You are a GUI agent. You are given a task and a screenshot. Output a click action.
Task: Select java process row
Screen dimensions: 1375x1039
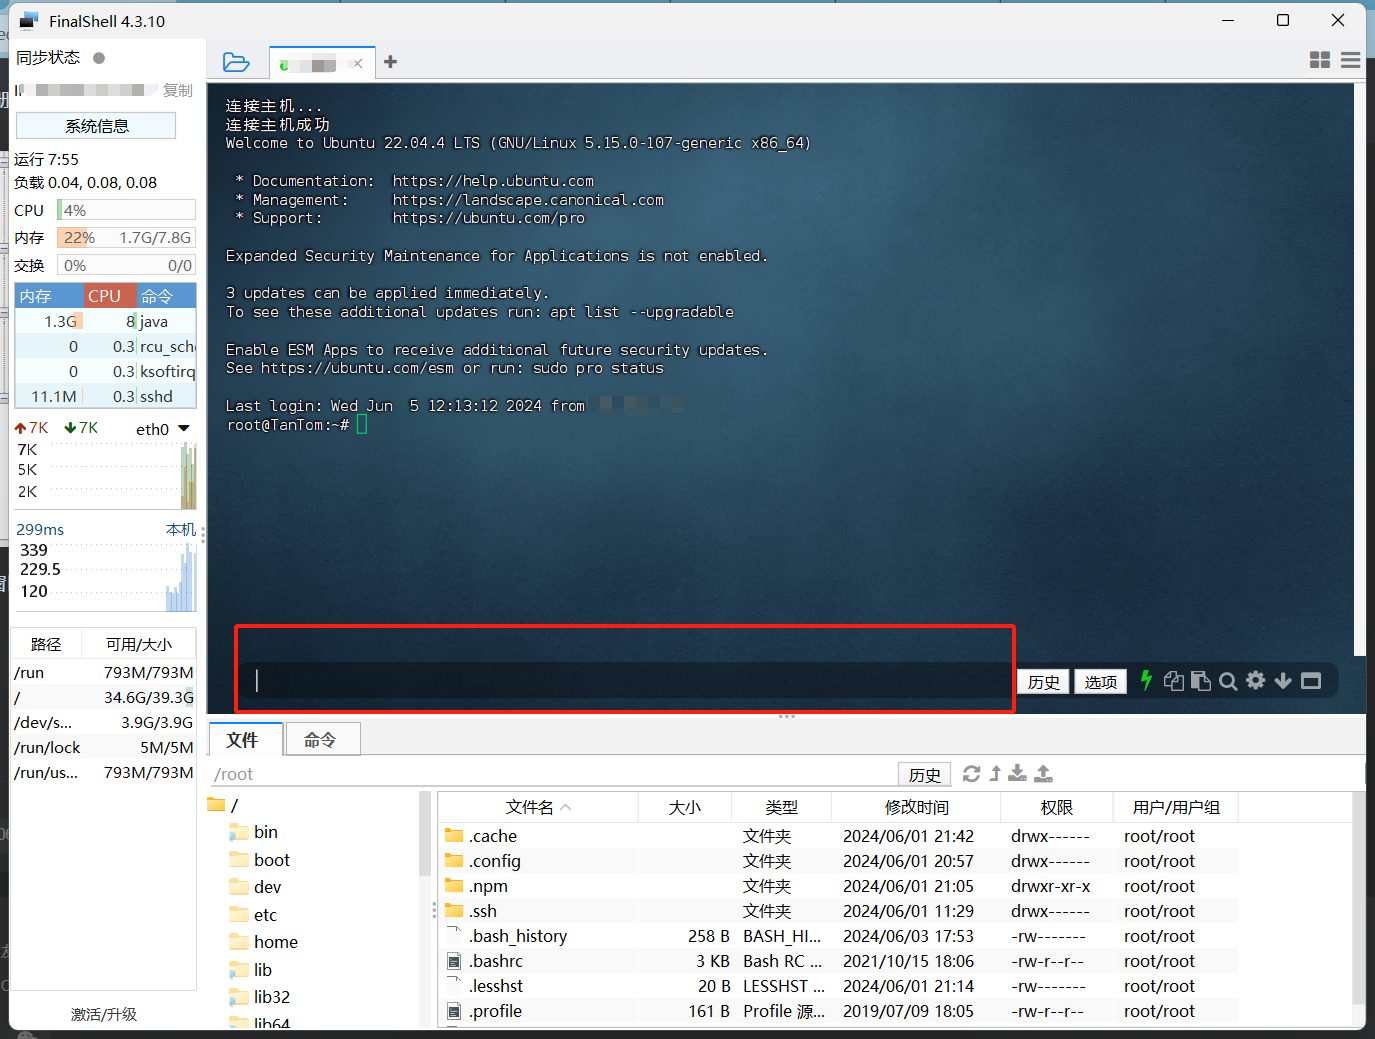coord(105,322)
